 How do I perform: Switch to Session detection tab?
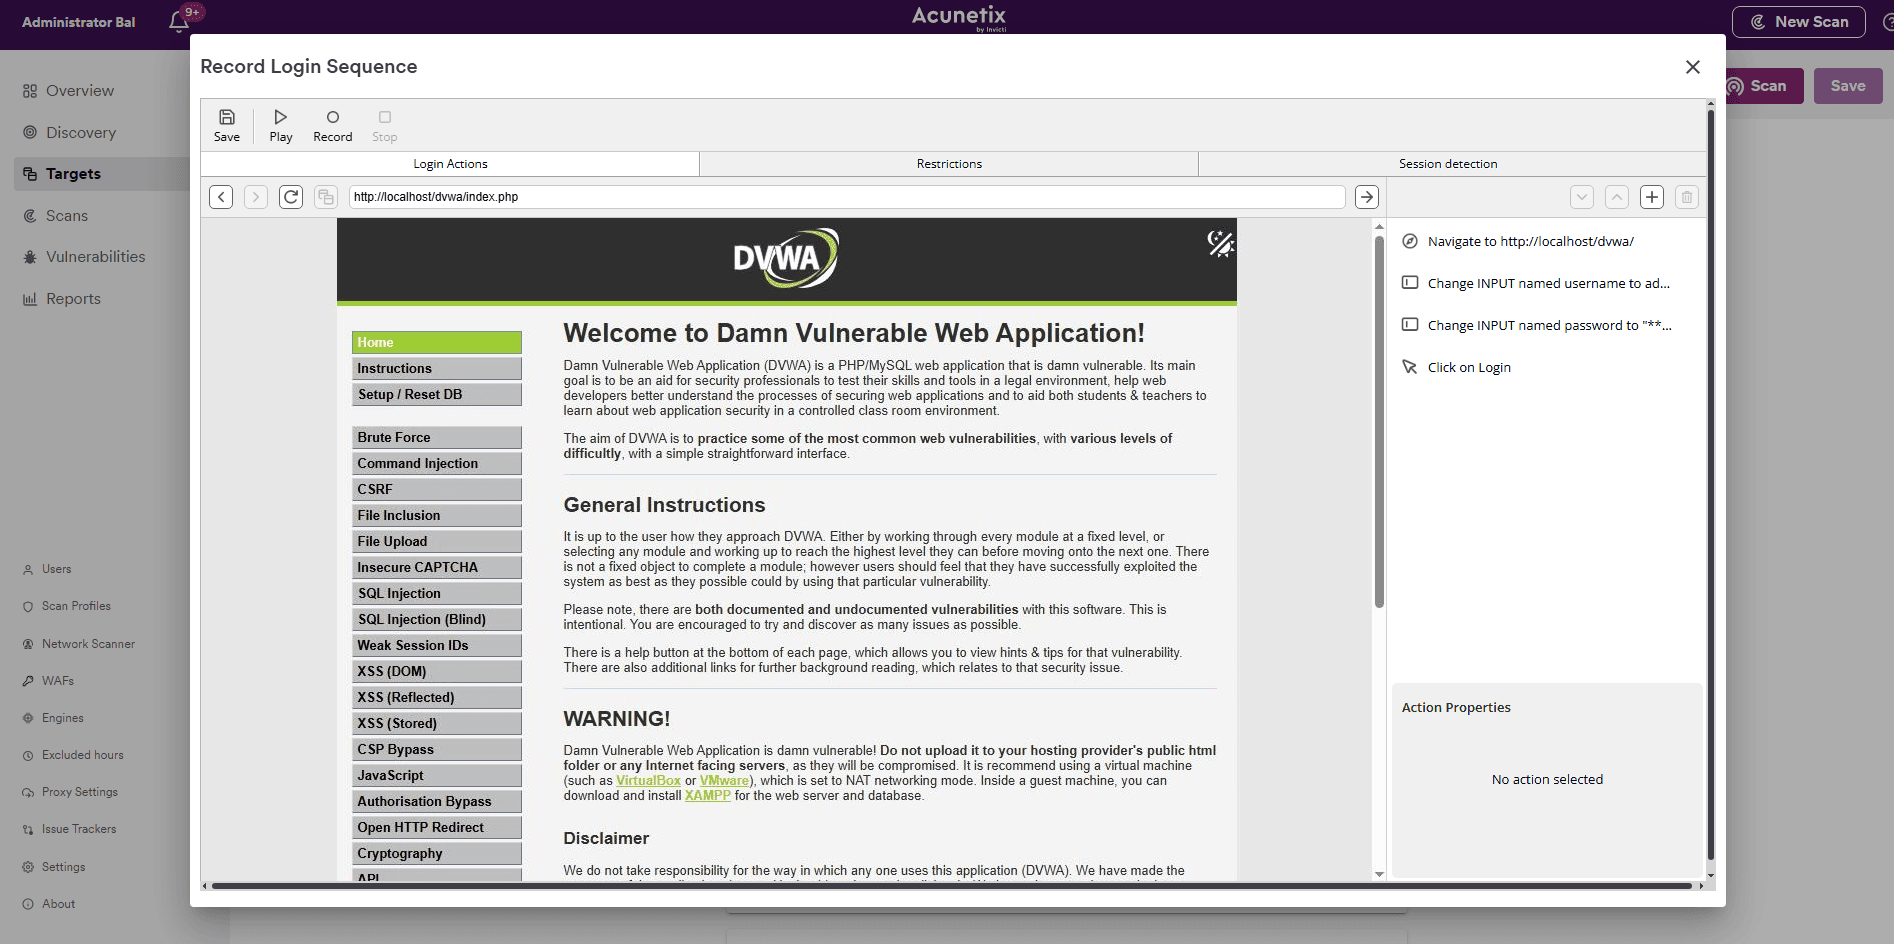click(x=1448, y=164)
